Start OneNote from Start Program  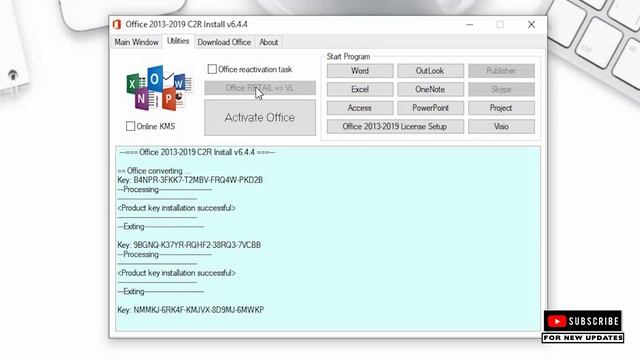click(430, 89)
